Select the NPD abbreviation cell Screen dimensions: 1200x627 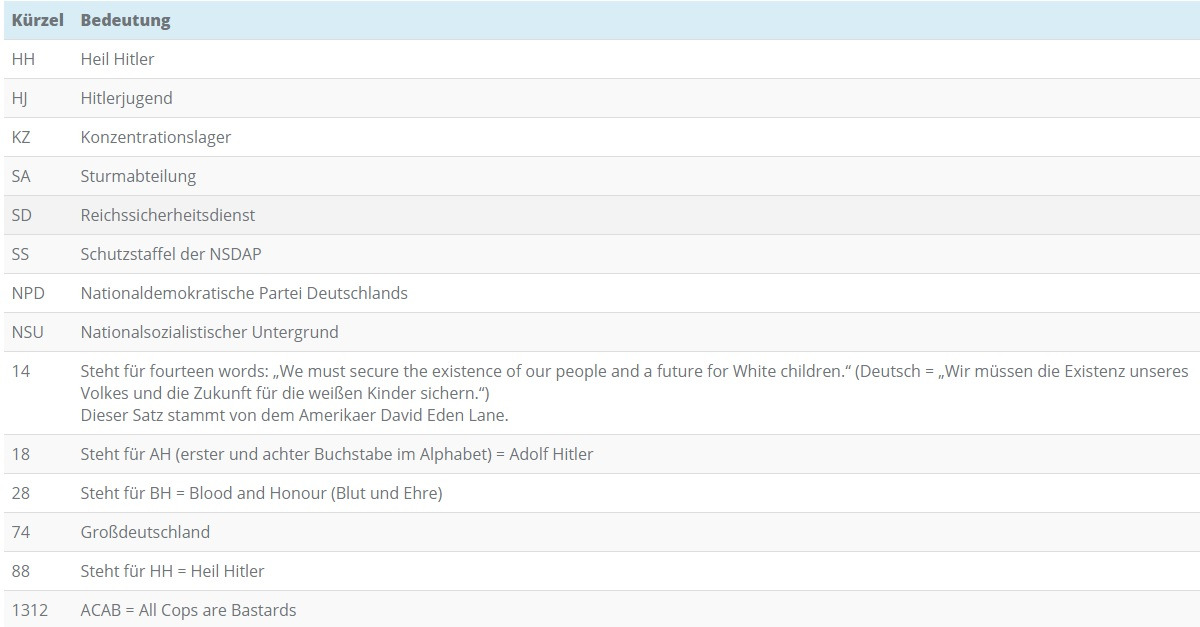(28, 293)
